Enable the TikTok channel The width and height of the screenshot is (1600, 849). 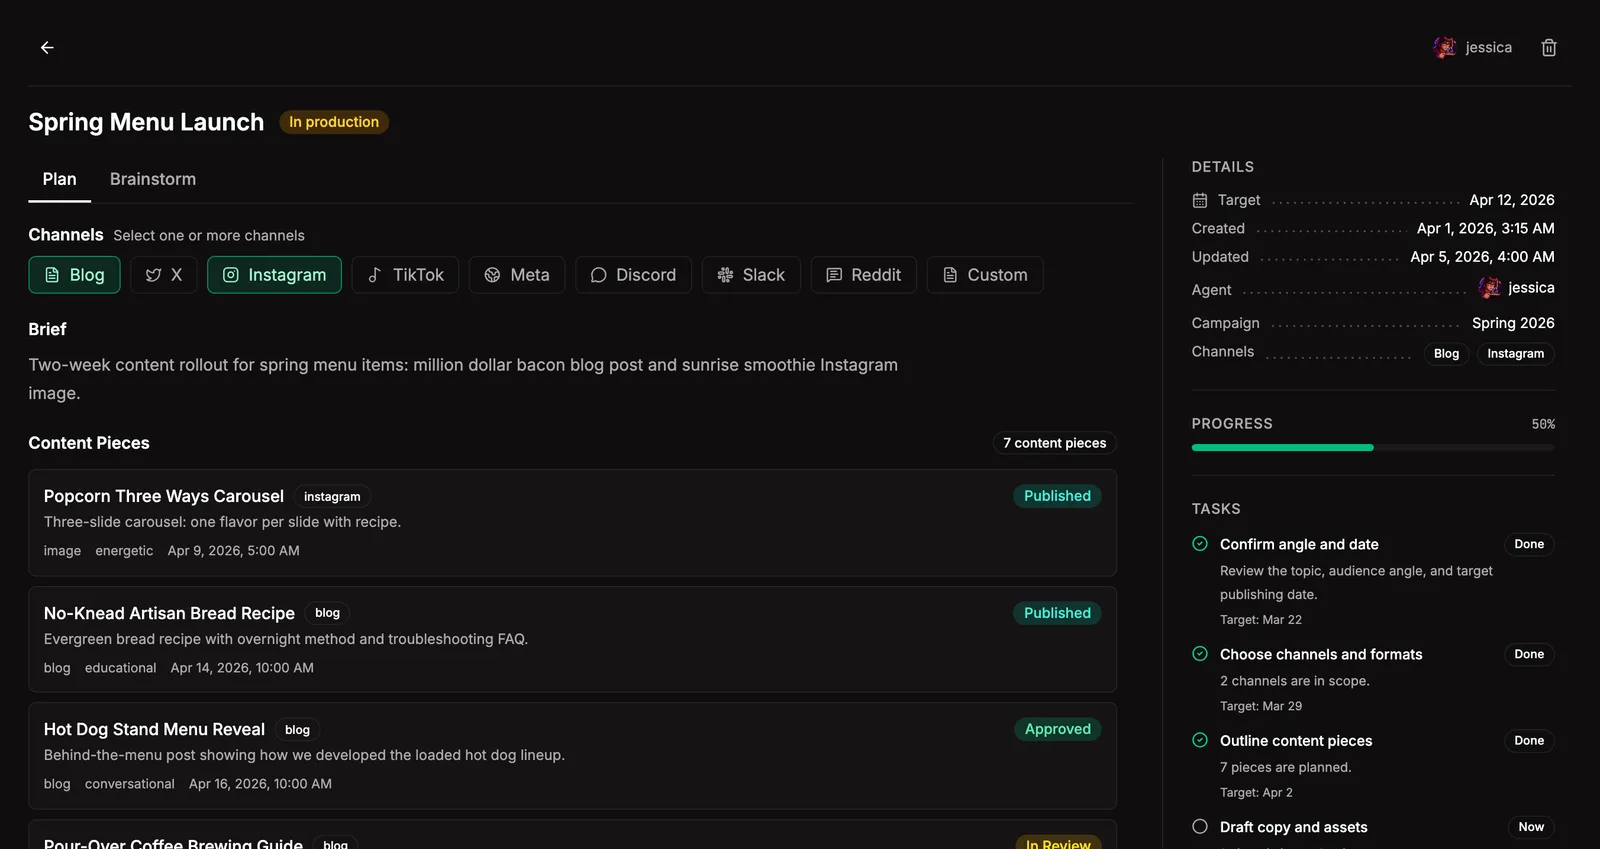[x=405, y=275]
